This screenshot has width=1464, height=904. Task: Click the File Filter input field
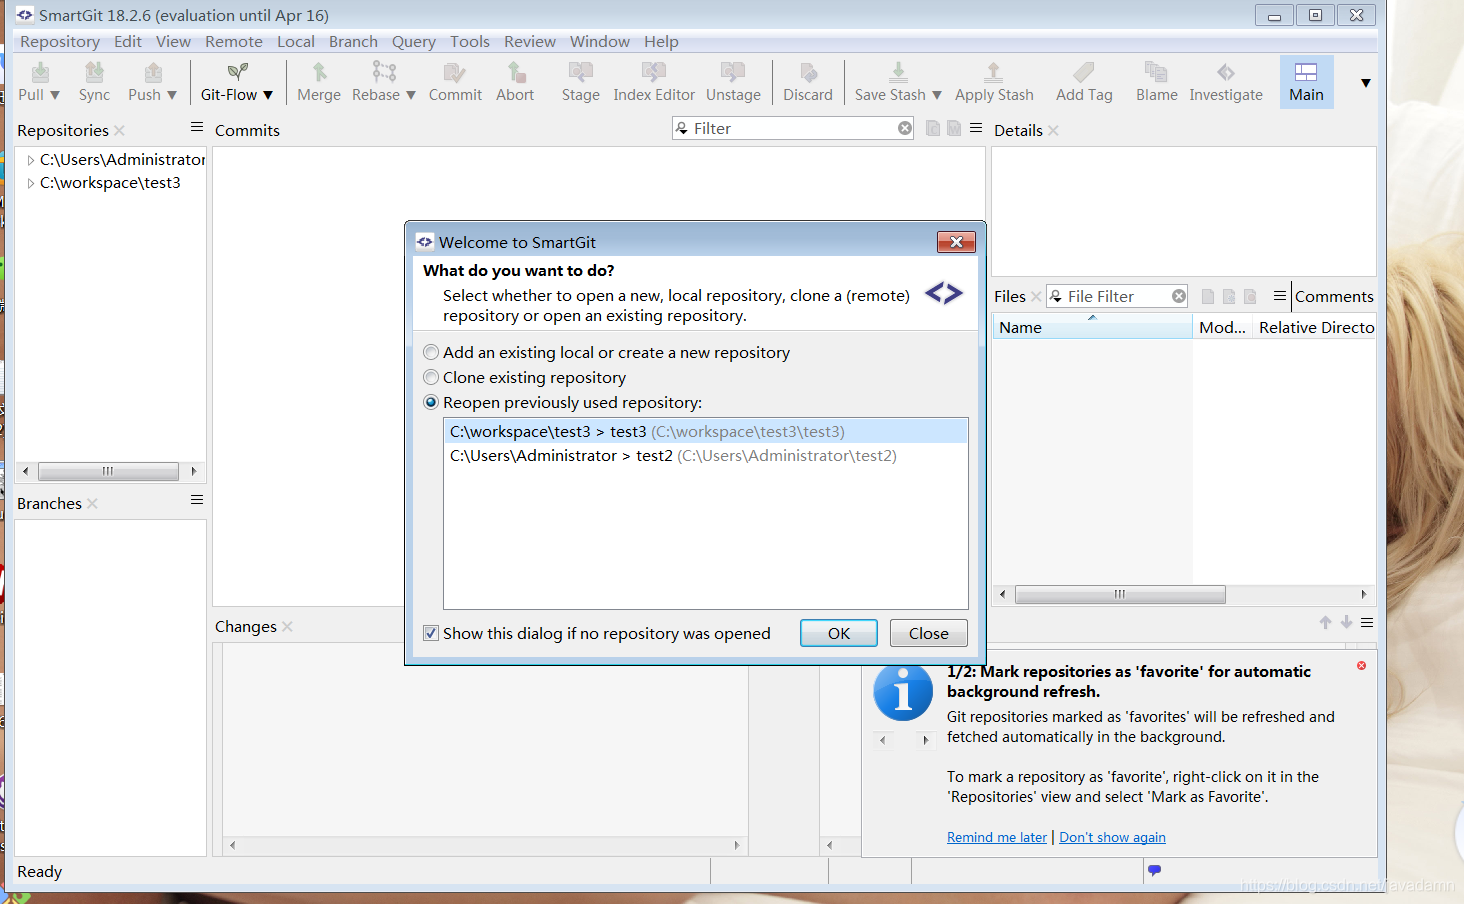pyautogui.click(x=1117, y=296)
